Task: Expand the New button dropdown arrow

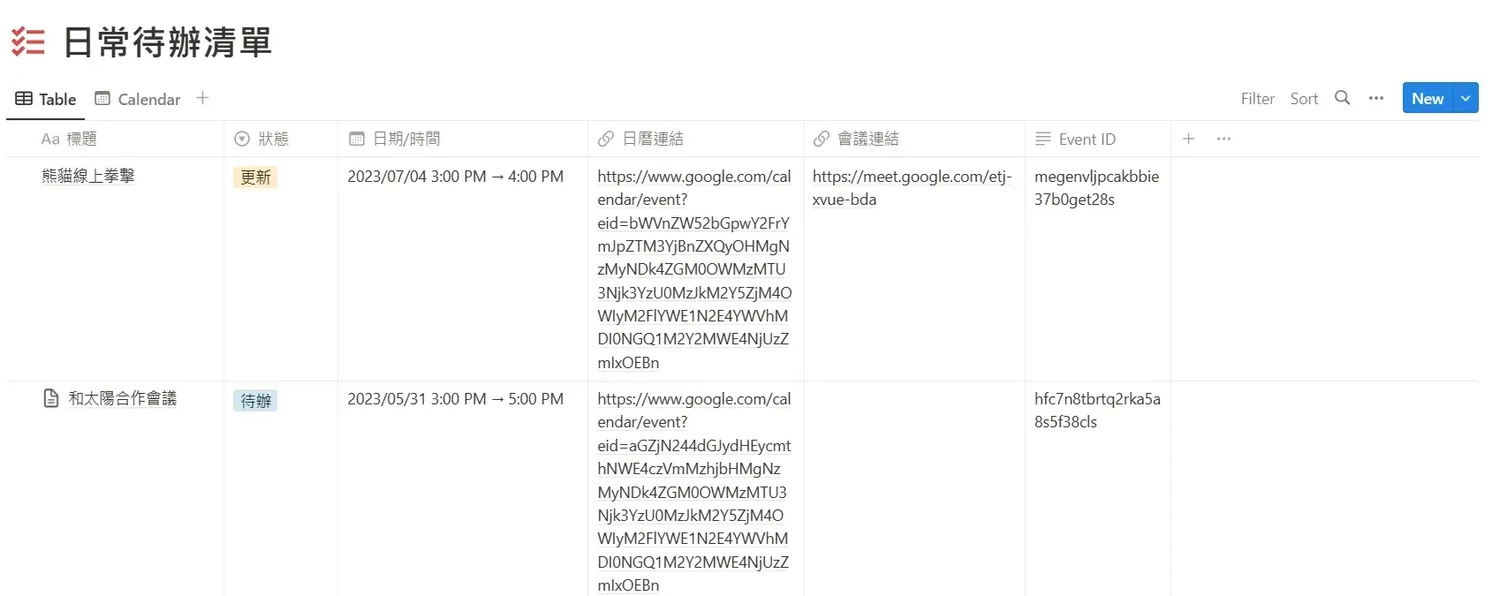Action: click(x=1466, y=98)
